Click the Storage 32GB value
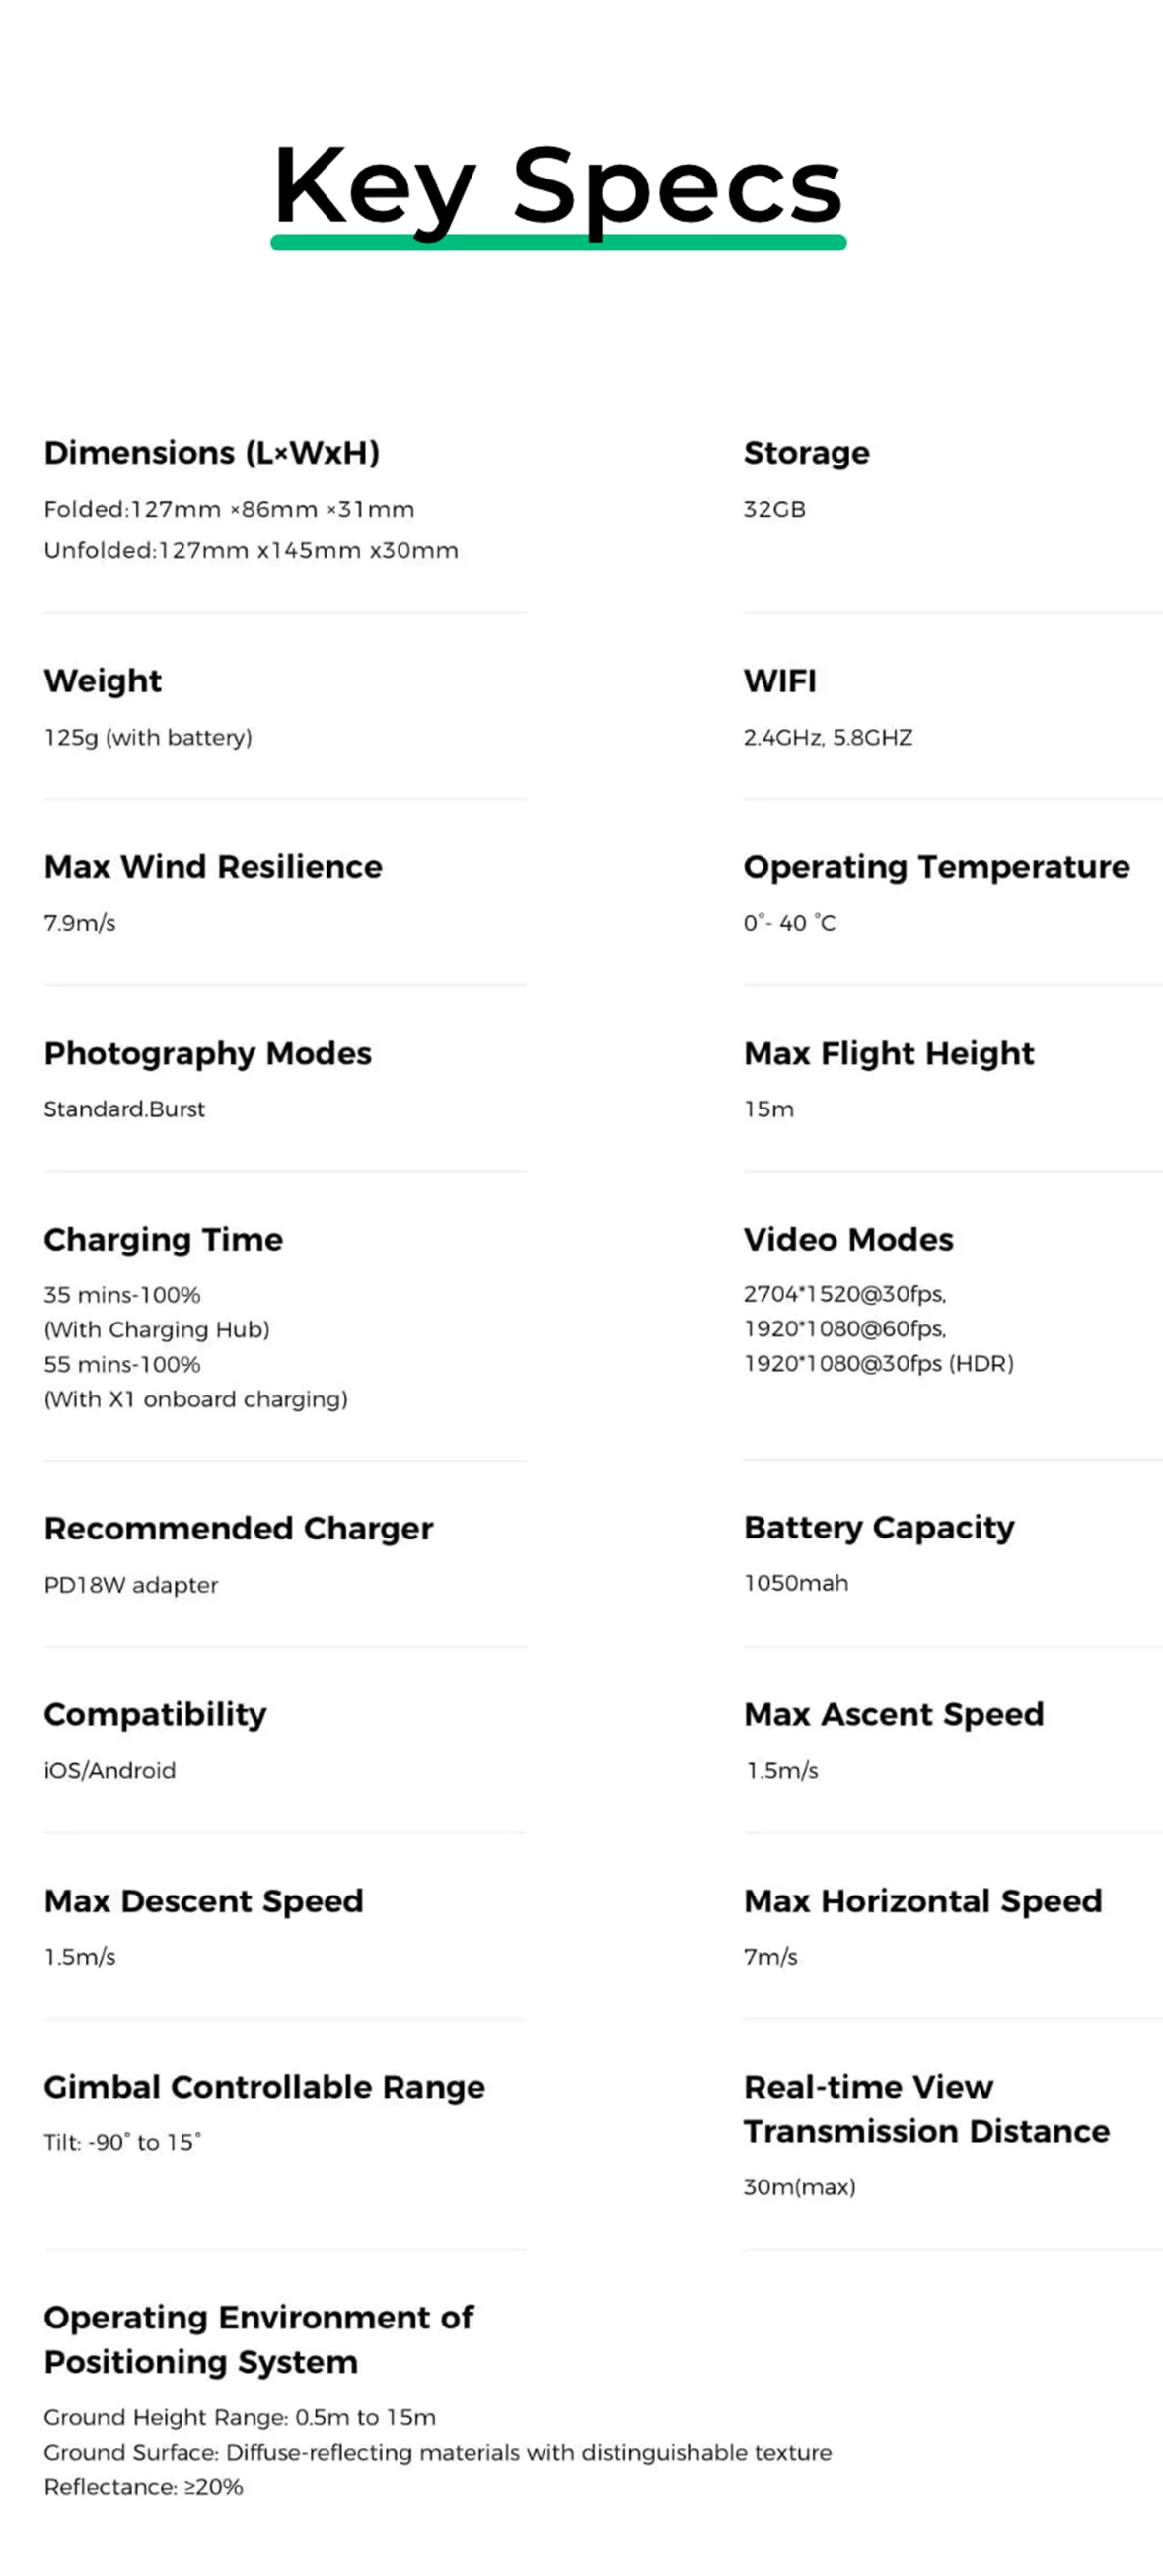This screenshot has width=1163, height=2576. coord(774,509)
